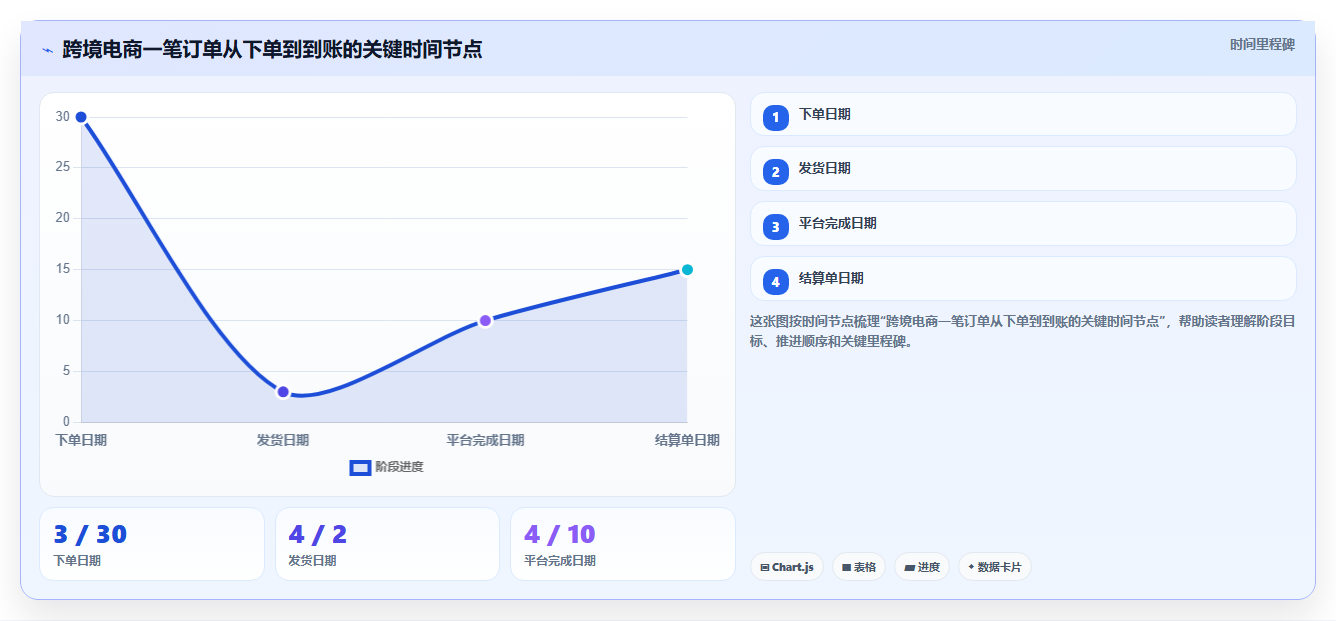Click the number 4 badge for 结算单日期
This screenshot has height=621, width=1336.
pos(775,282)
